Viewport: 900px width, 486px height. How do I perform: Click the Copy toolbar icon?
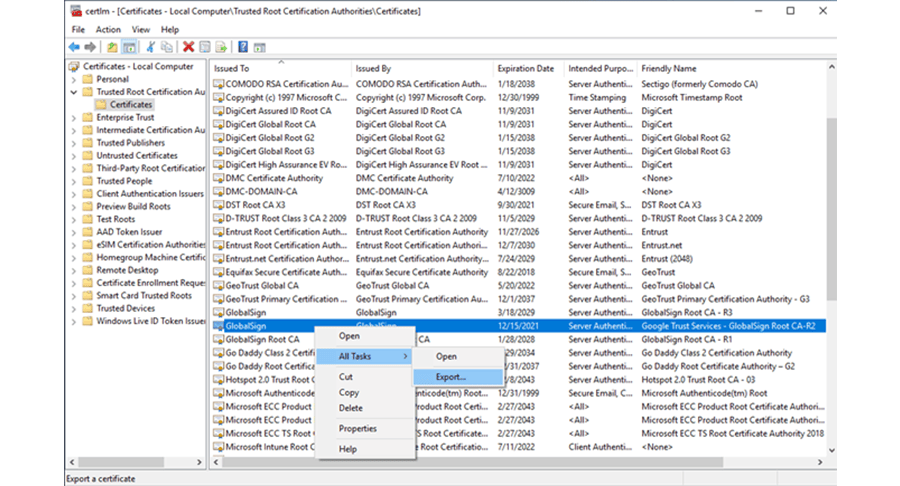point(167,47)
